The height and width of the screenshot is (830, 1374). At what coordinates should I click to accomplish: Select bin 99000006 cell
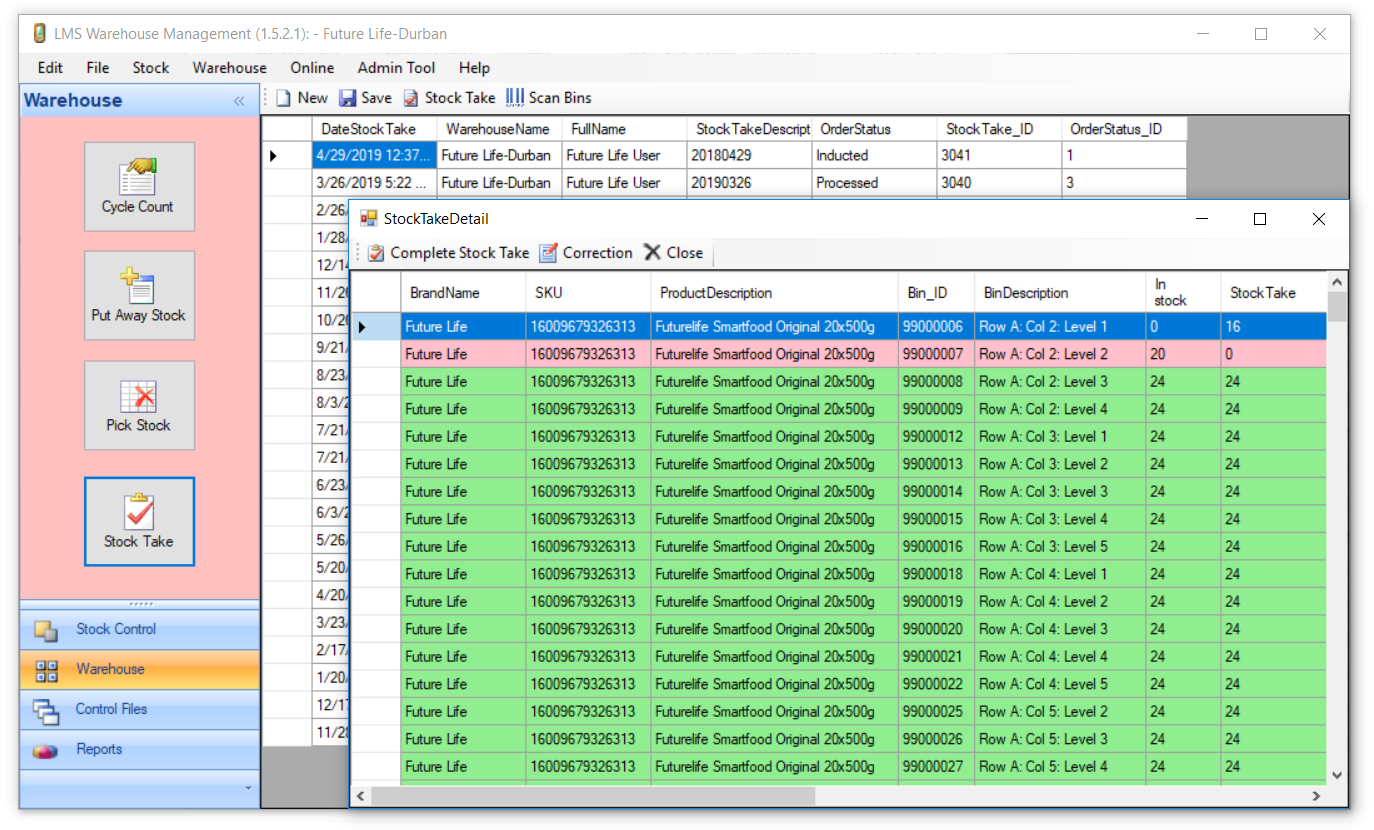936,327
